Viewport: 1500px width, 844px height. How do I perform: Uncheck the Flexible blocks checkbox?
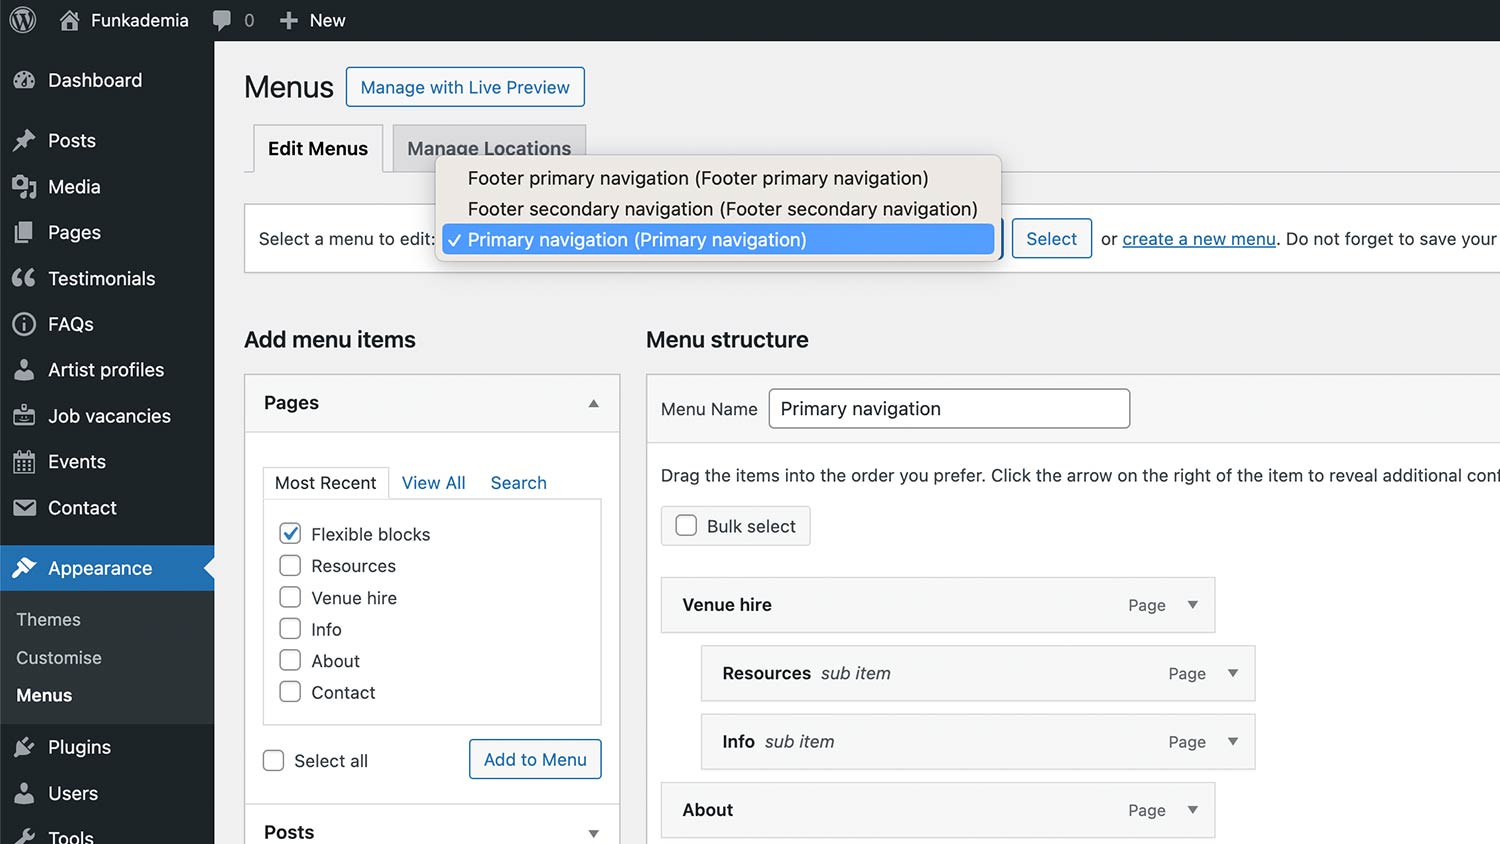tap(290, 534)
